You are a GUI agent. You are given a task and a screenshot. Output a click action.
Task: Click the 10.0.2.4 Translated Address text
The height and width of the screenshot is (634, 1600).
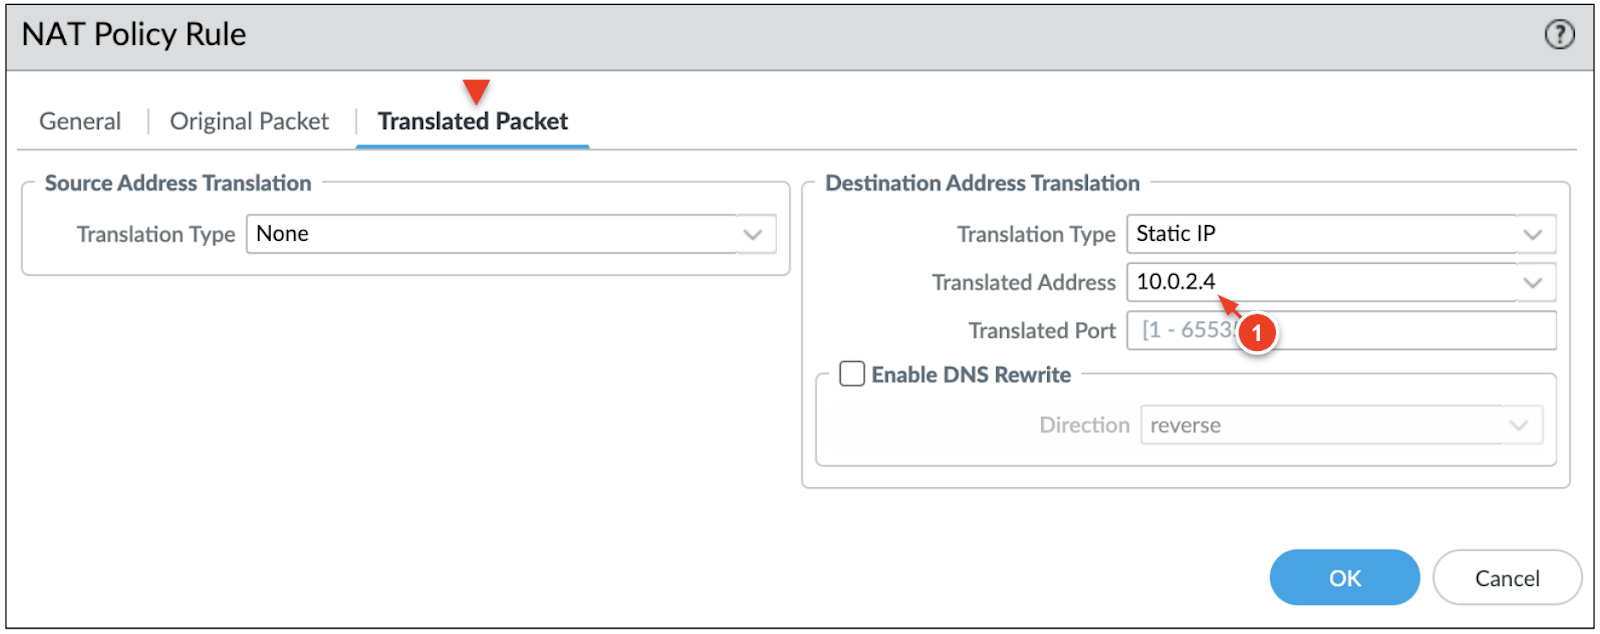[1176, 282]
